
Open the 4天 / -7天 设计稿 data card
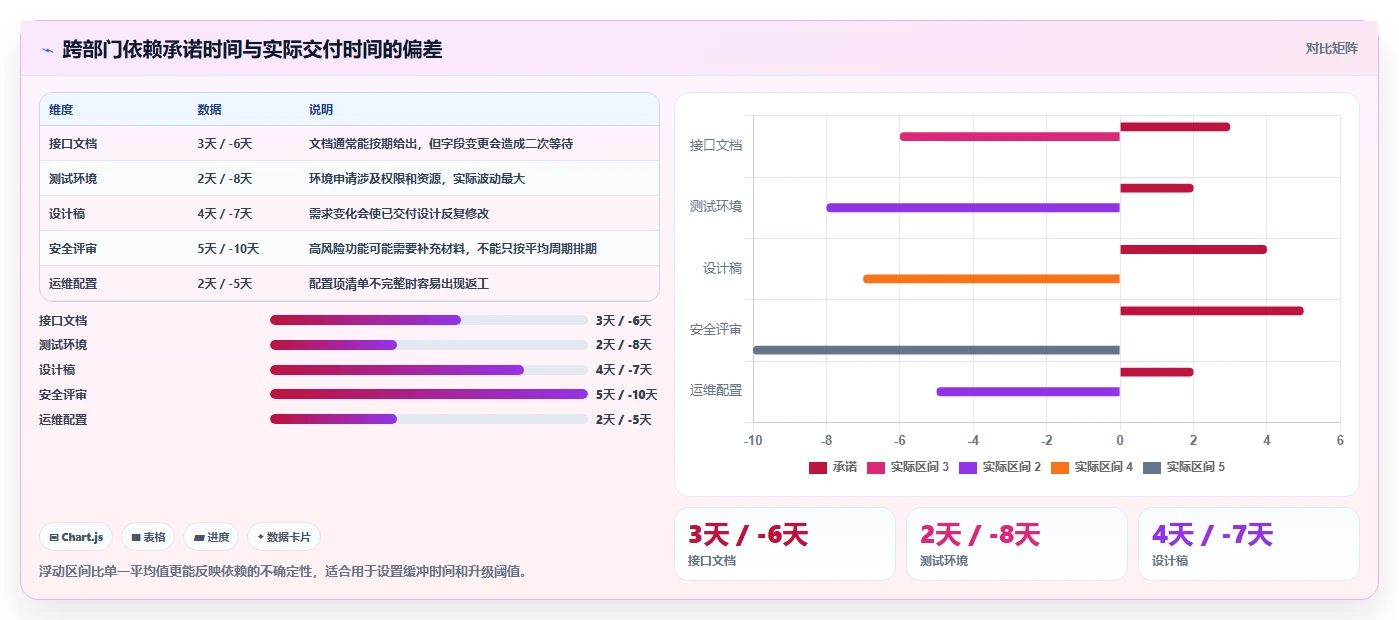coord(1249,544)
